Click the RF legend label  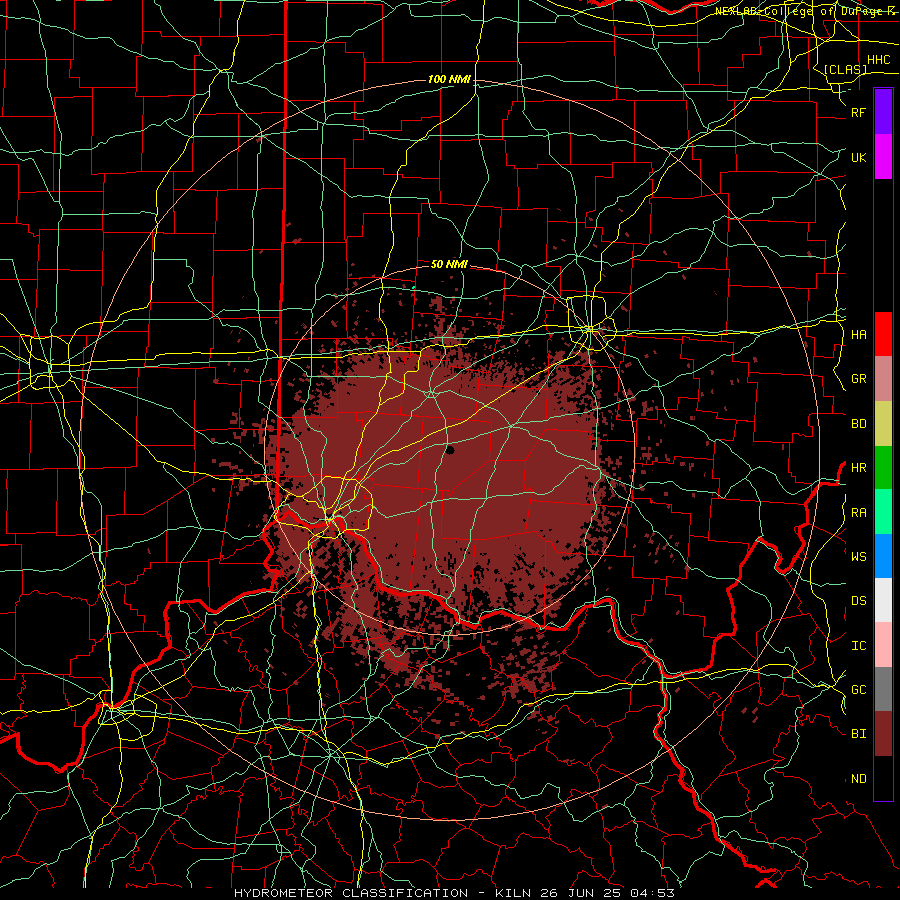click(x=859, y=112)
